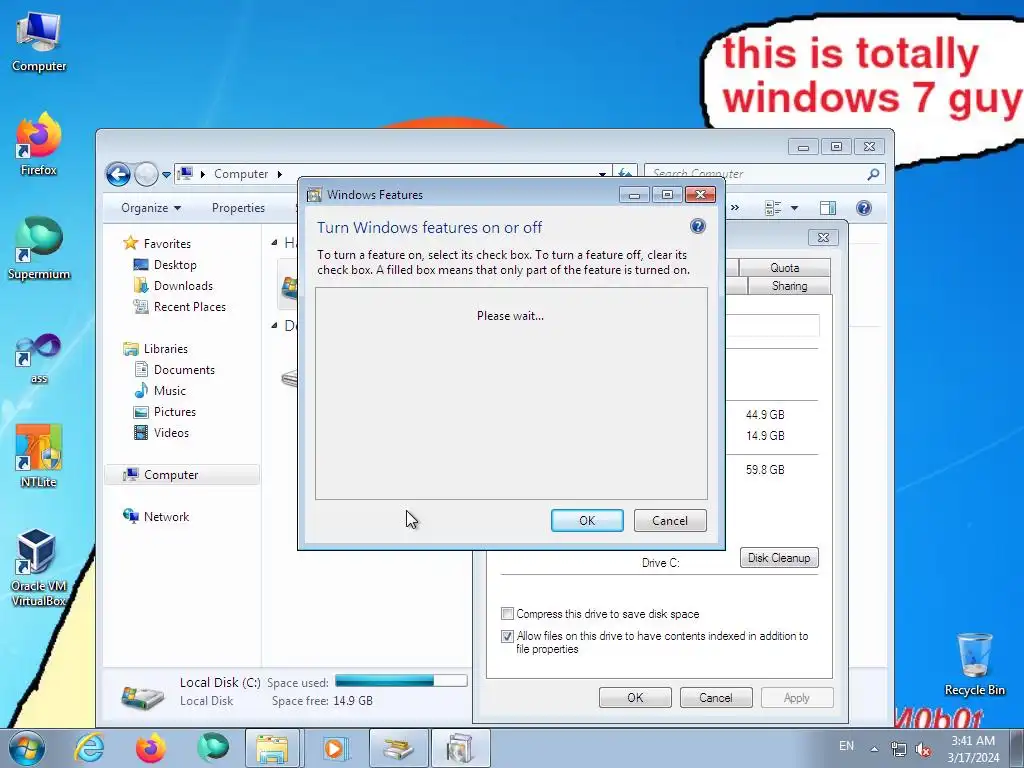
Task: Open the Documents library
Action: (184, 370)
